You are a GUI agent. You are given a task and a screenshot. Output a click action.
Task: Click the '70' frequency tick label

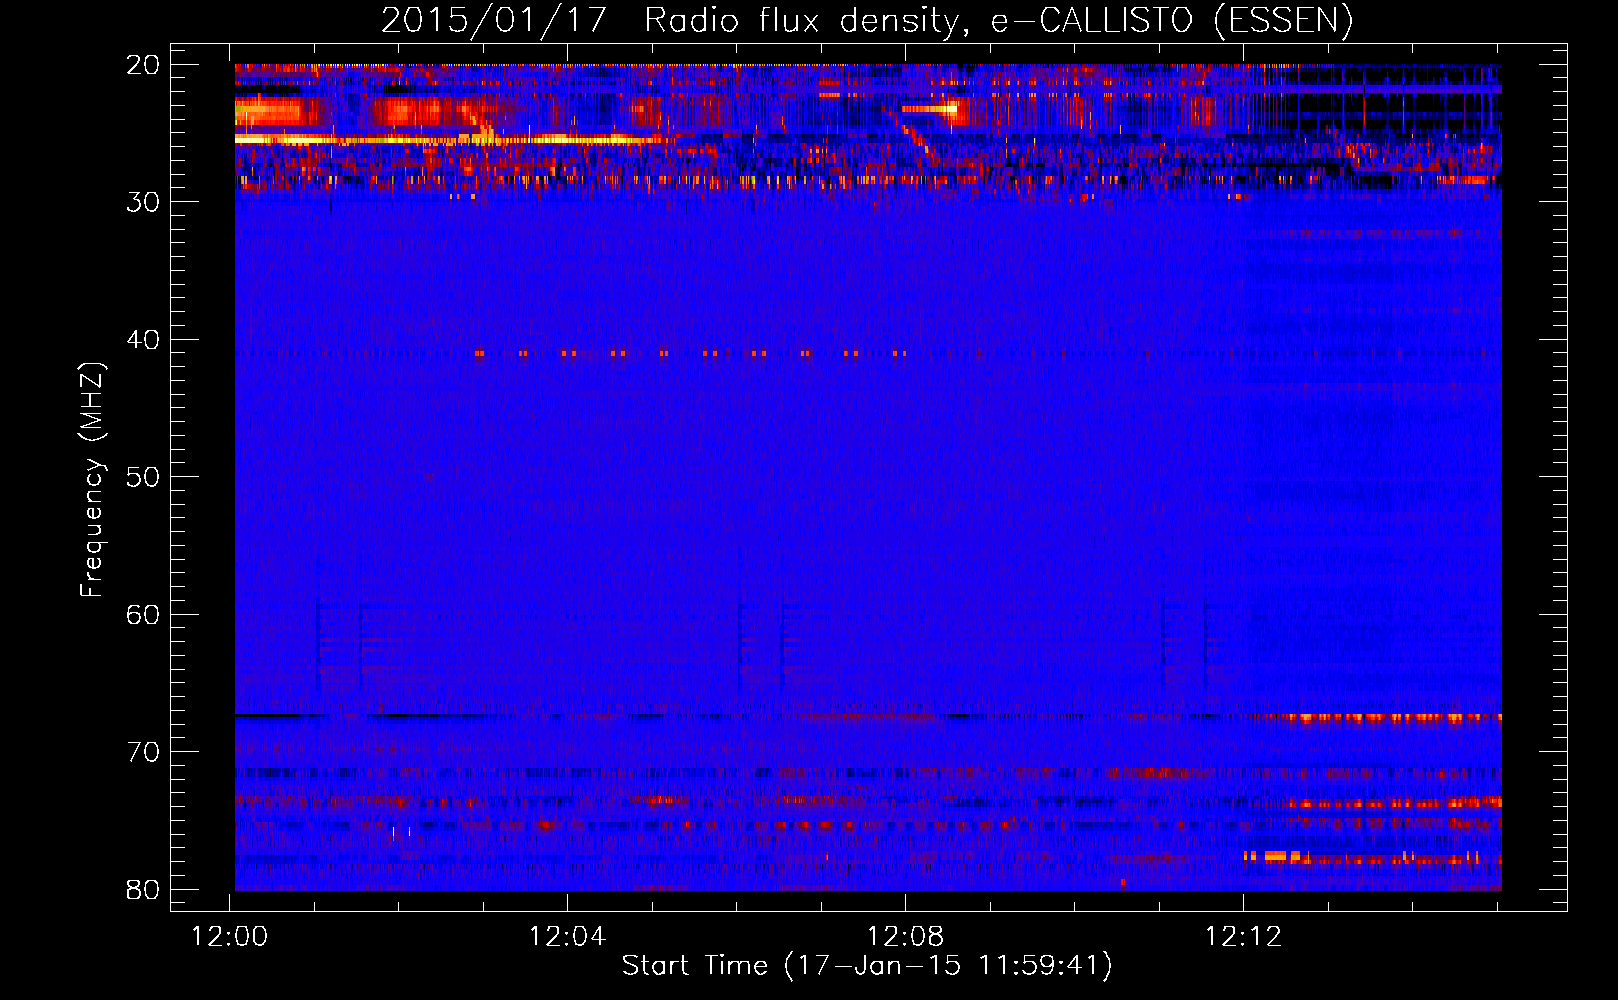(144, 752)
